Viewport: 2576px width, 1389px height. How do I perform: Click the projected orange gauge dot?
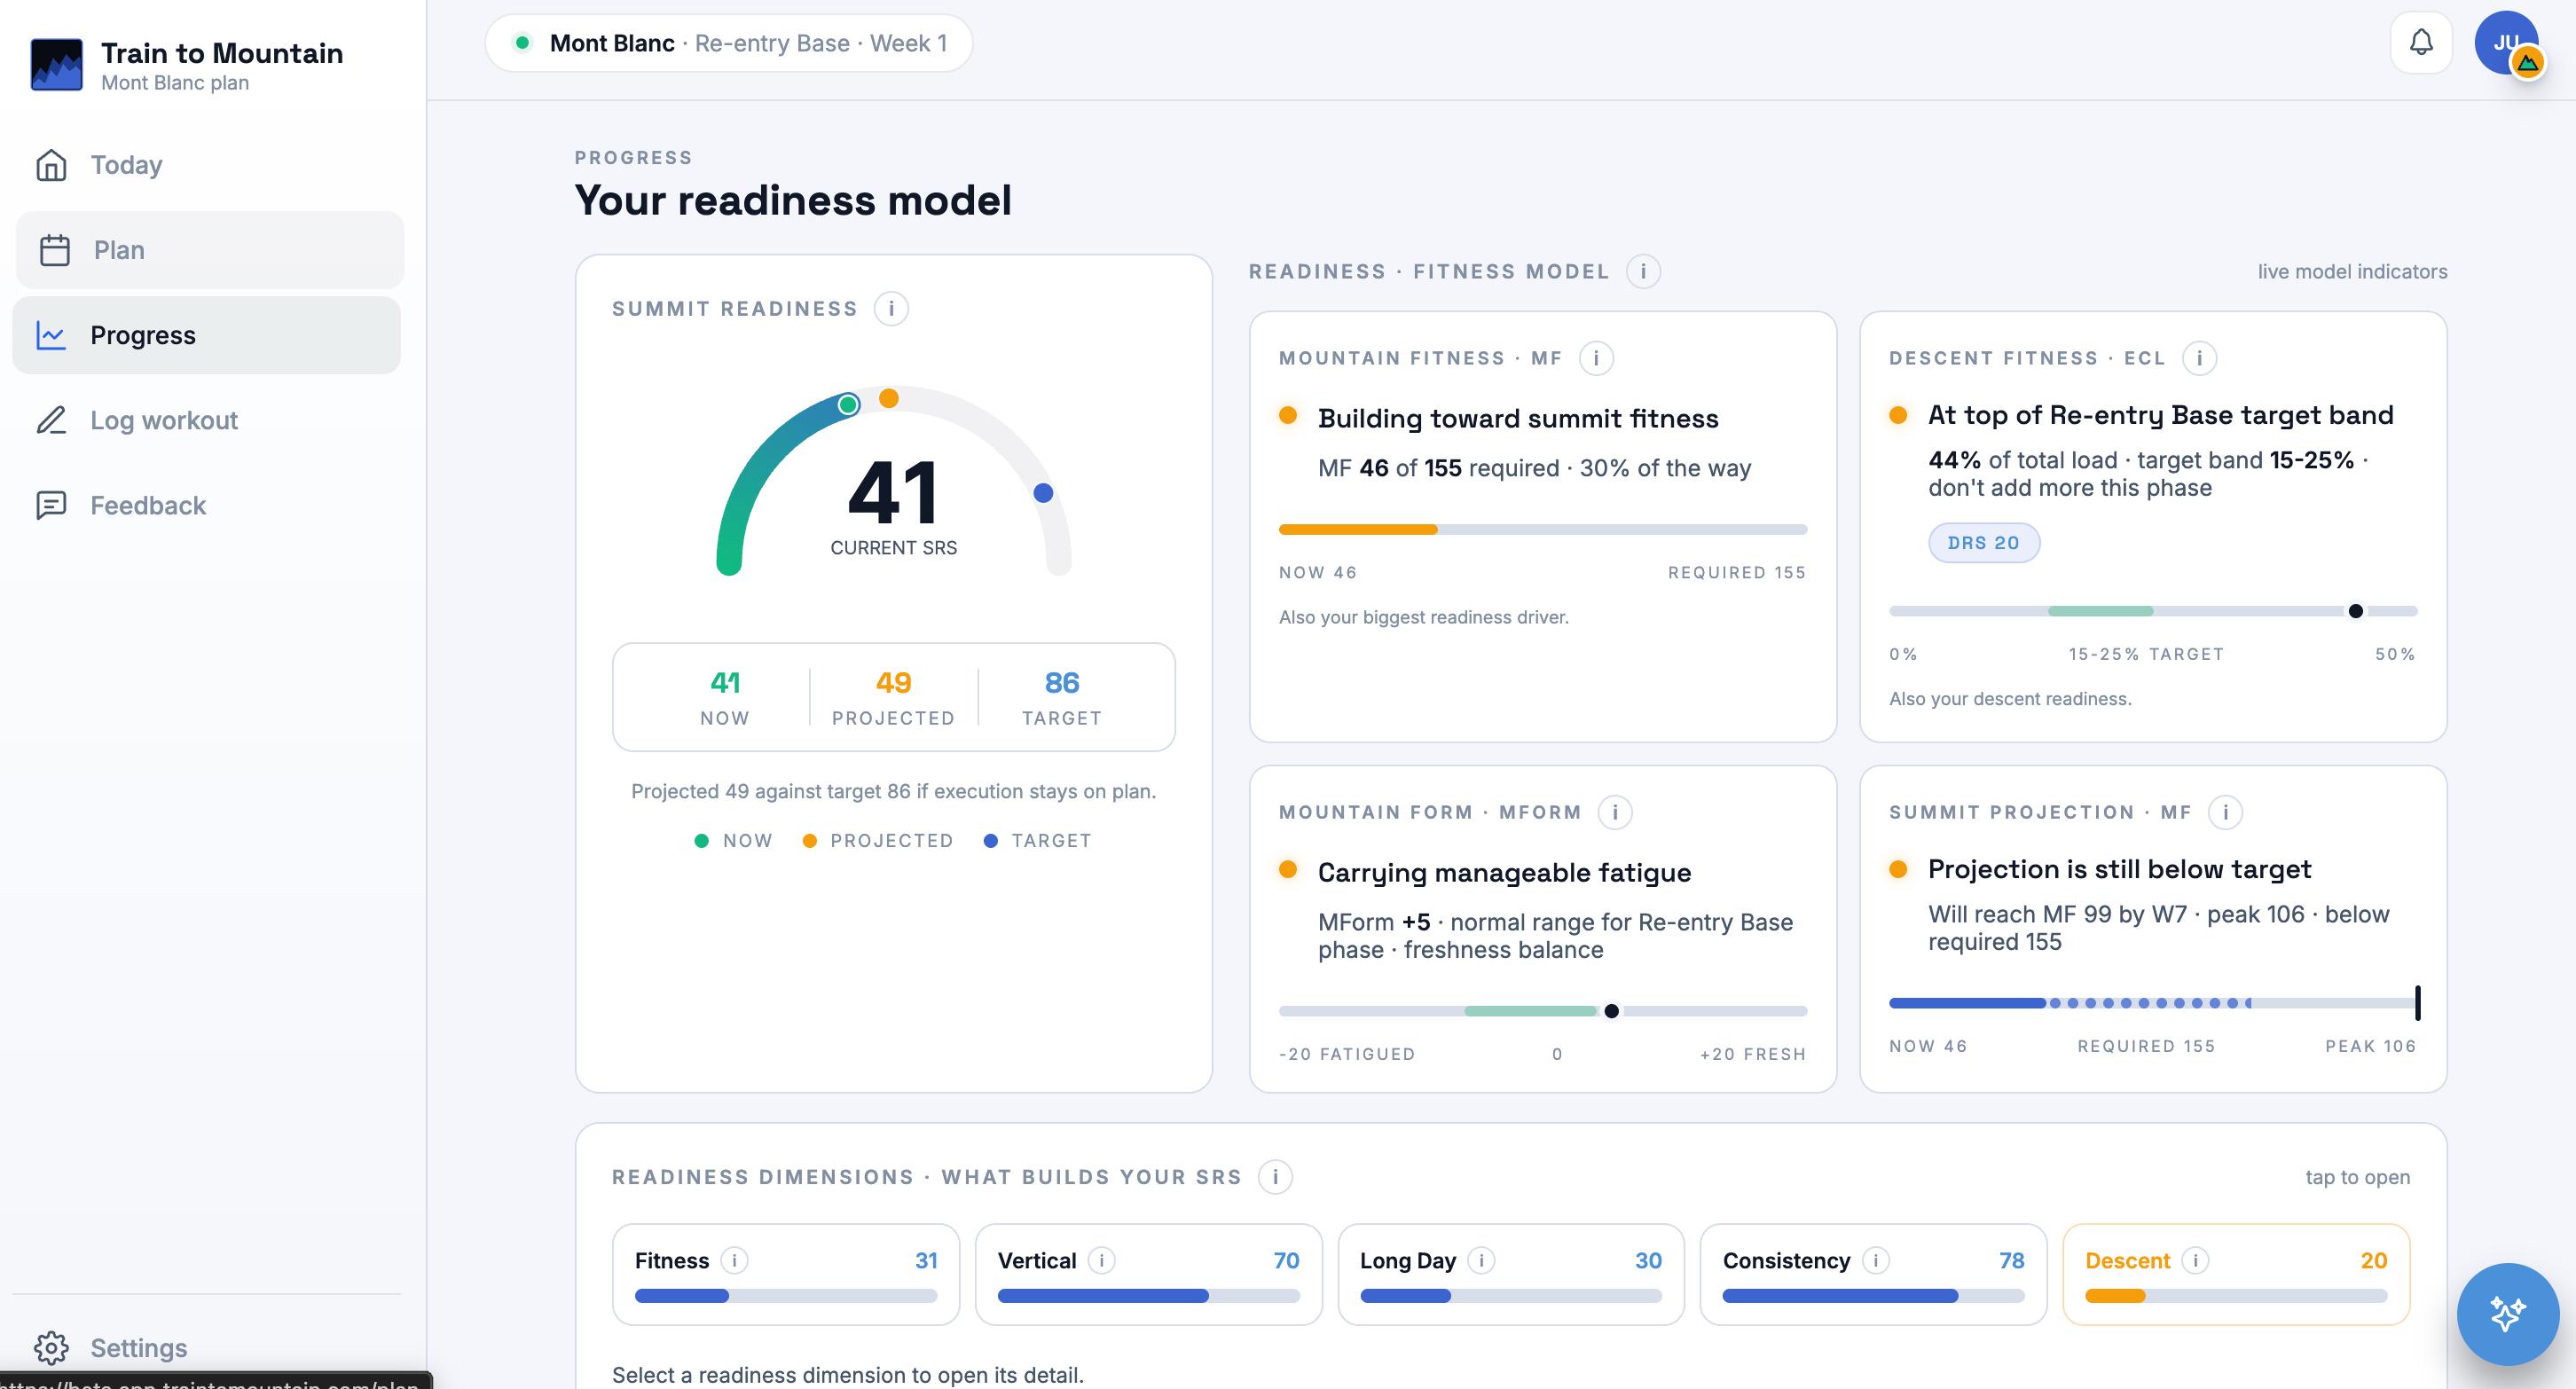(x=889, y=398)
